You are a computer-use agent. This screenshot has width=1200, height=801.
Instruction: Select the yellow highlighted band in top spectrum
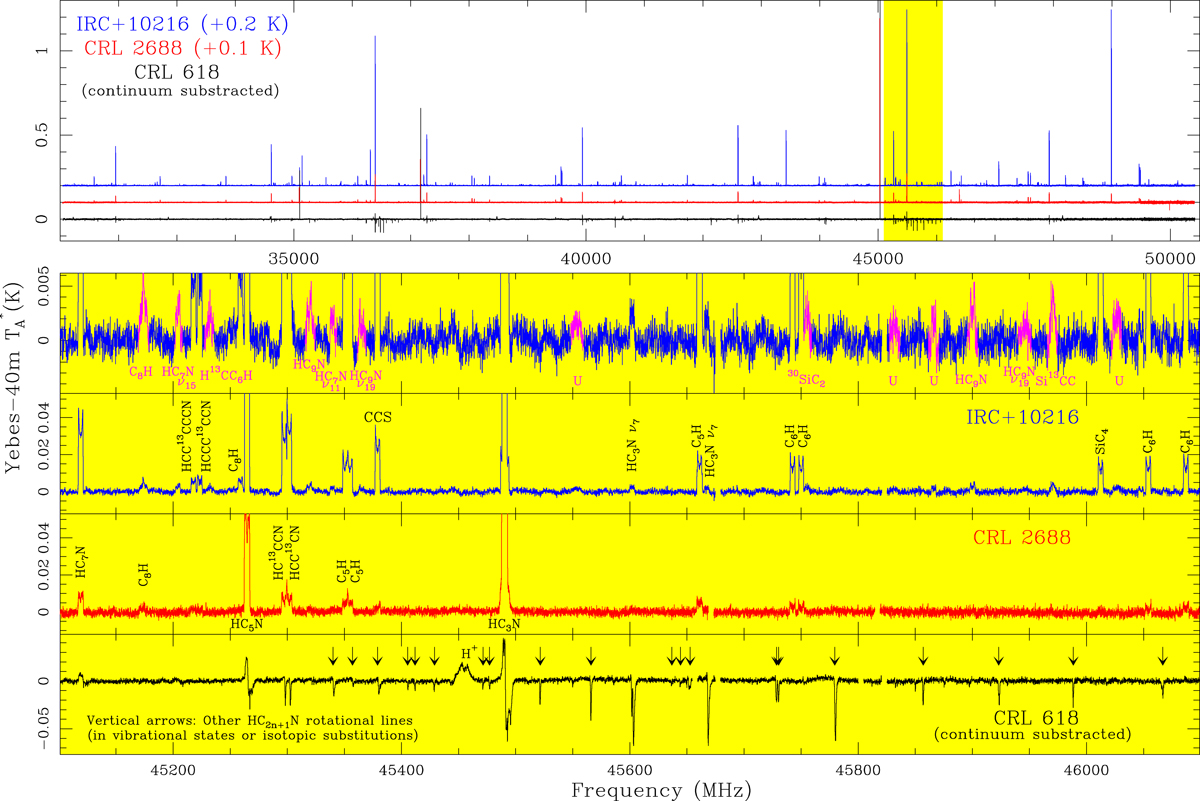912,120
